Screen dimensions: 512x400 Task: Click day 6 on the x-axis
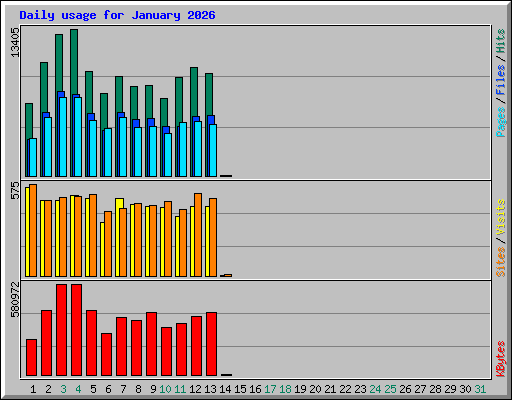point(108,389)
